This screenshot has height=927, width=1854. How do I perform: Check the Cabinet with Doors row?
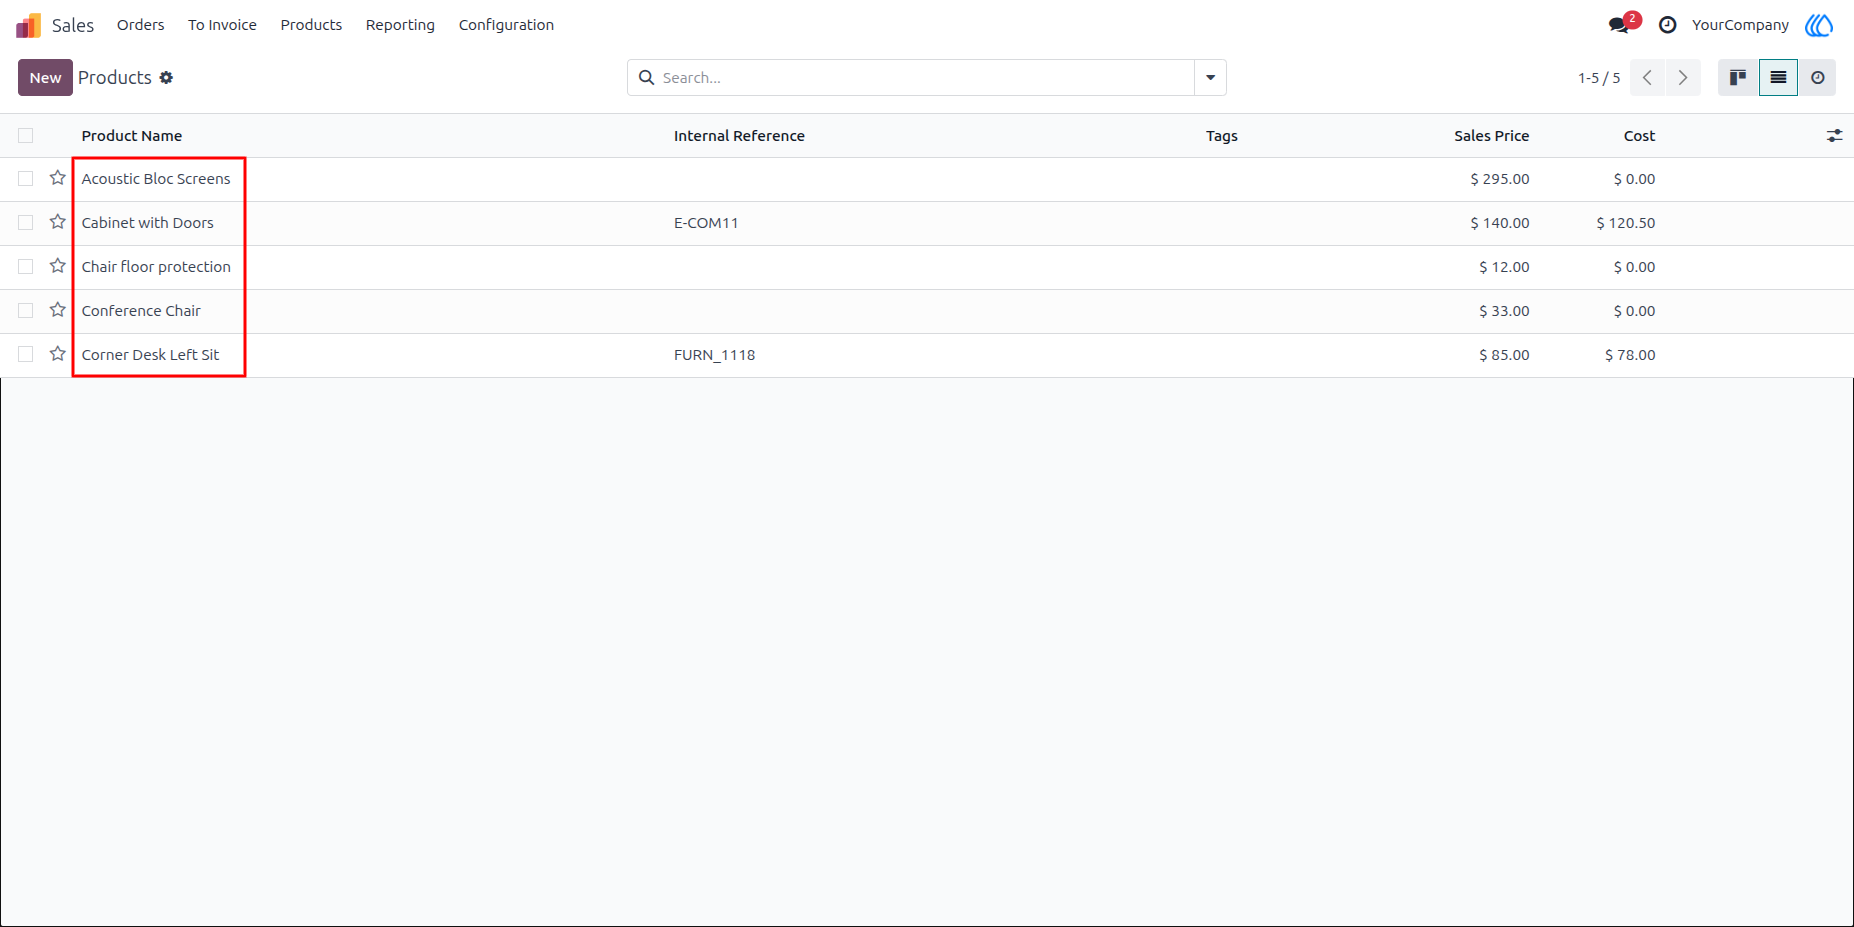[26, 222]
